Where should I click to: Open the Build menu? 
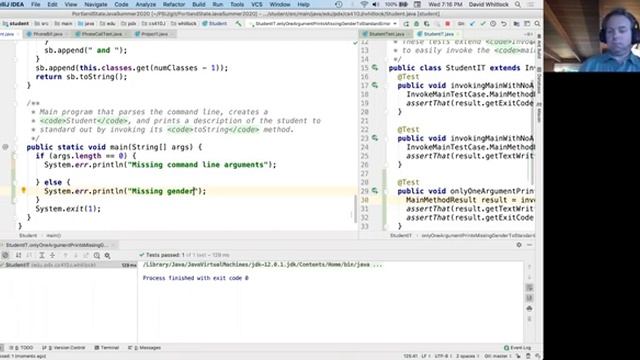[199, 4]
